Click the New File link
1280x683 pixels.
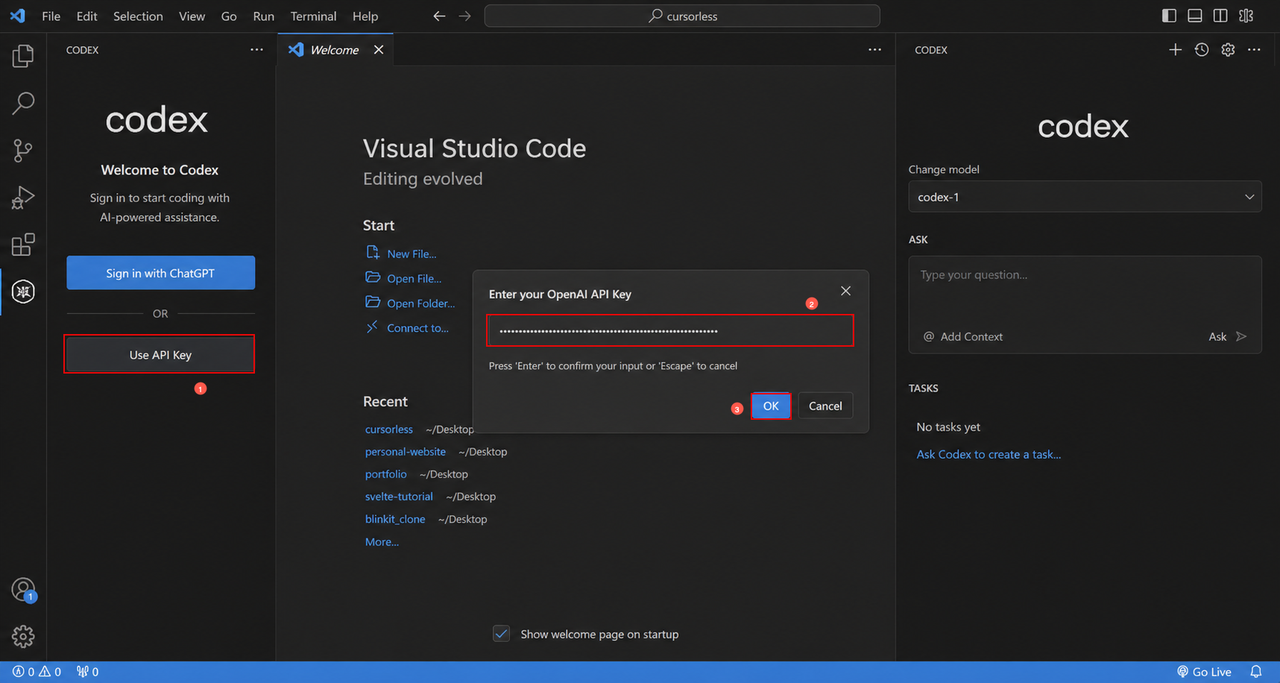tap(401, 254)
